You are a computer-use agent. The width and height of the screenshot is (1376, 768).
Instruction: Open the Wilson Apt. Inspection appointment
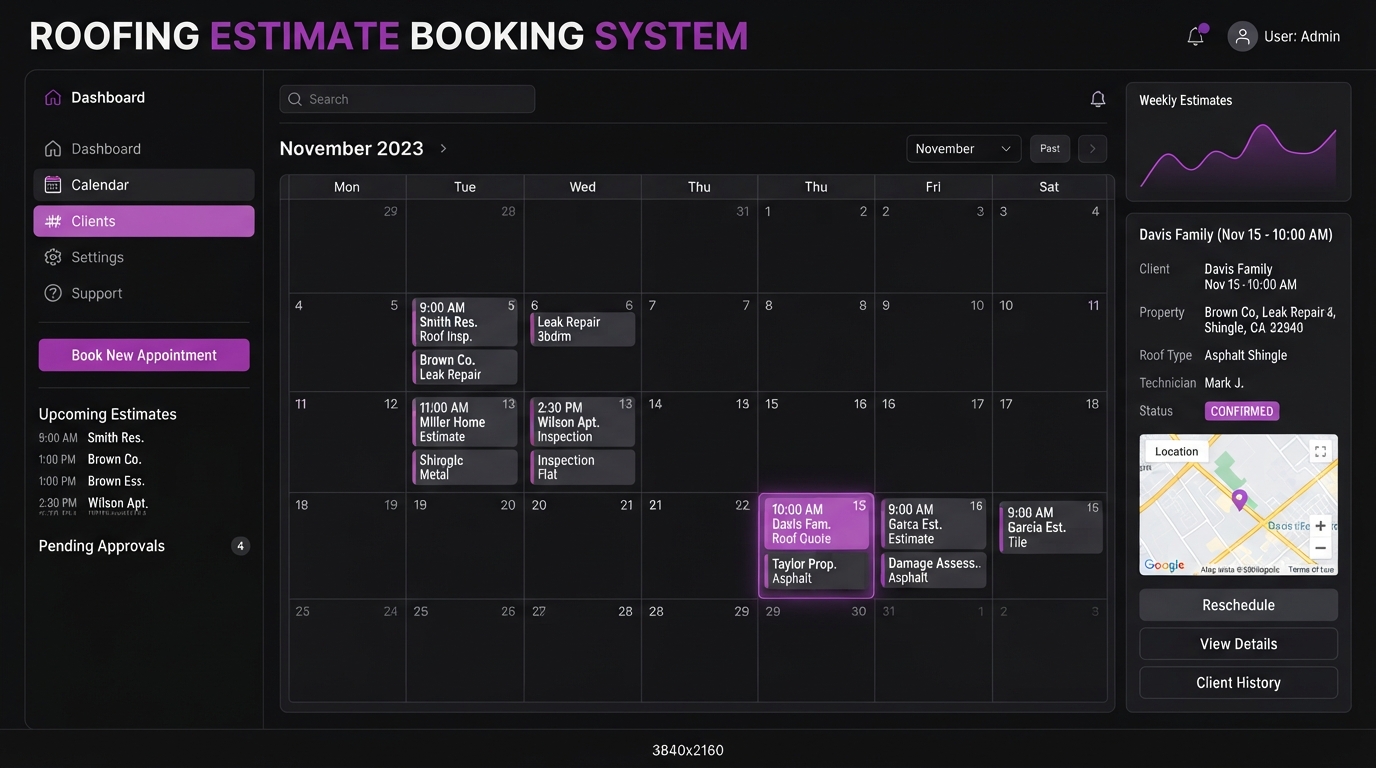pyautogui.click(x=582, y=422)
